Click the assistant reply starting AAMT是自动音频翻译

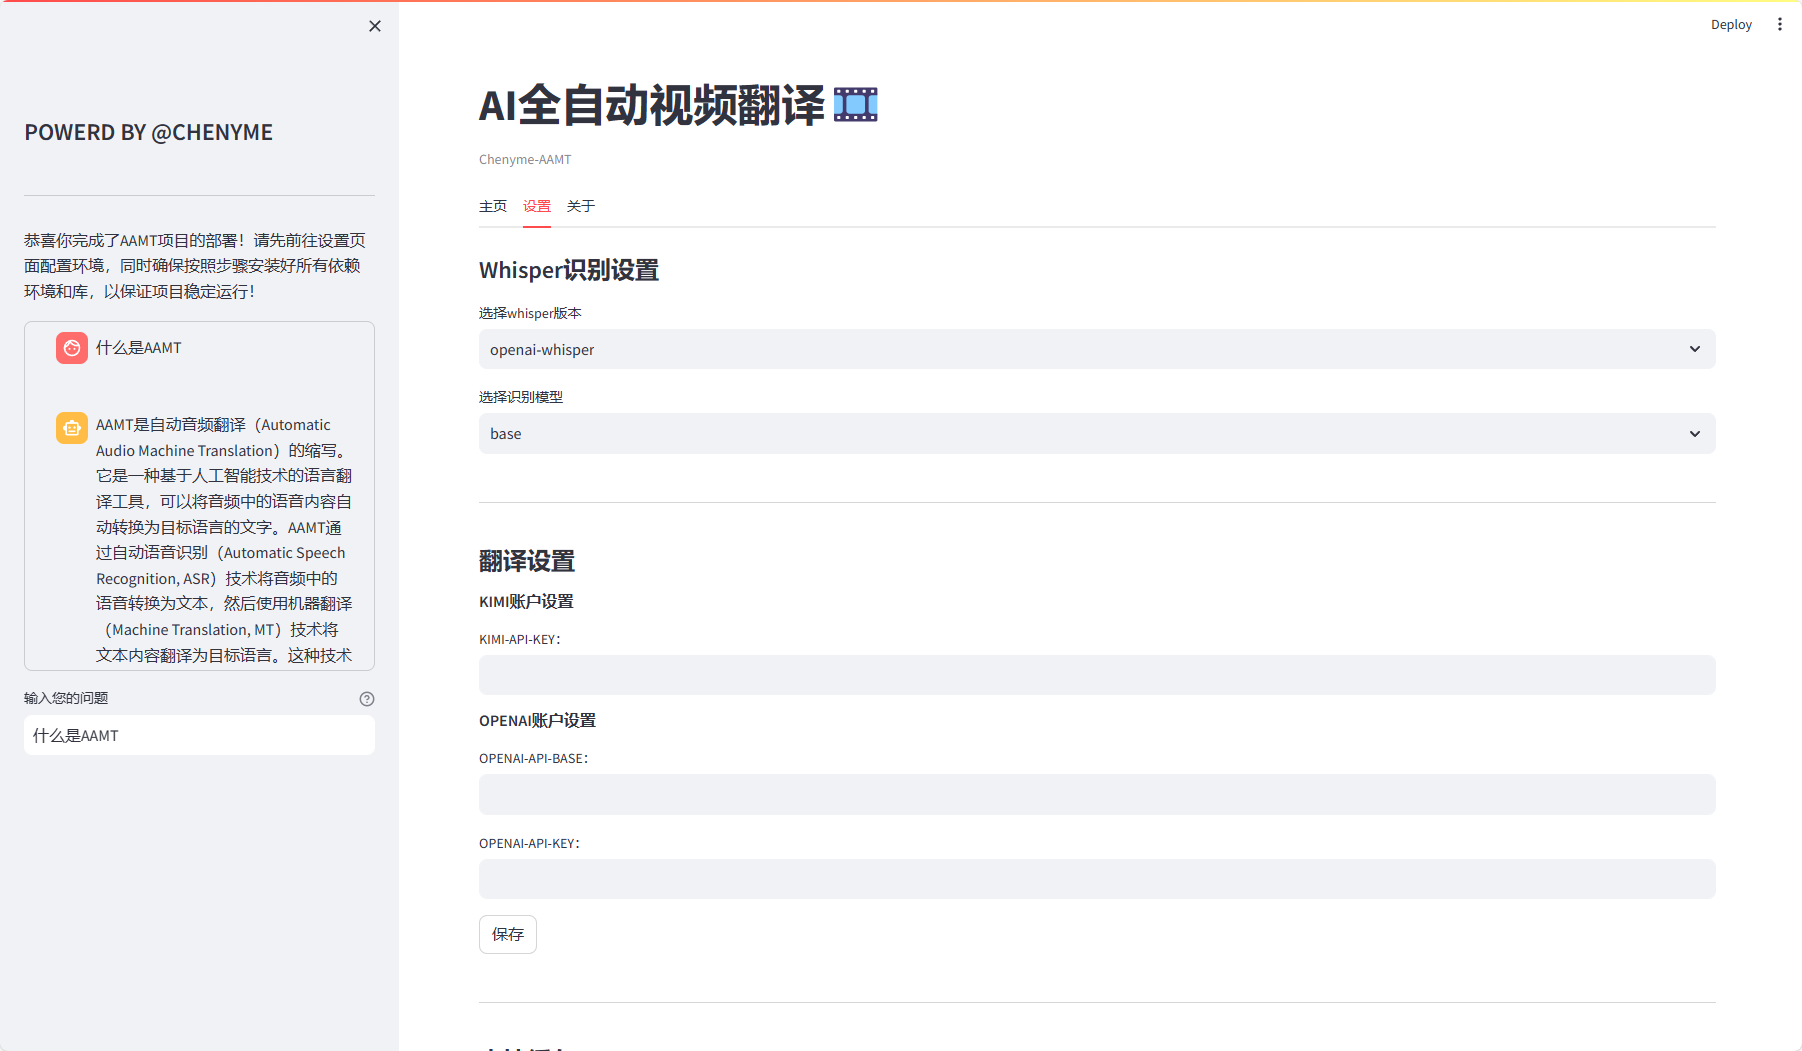(224, 540)
